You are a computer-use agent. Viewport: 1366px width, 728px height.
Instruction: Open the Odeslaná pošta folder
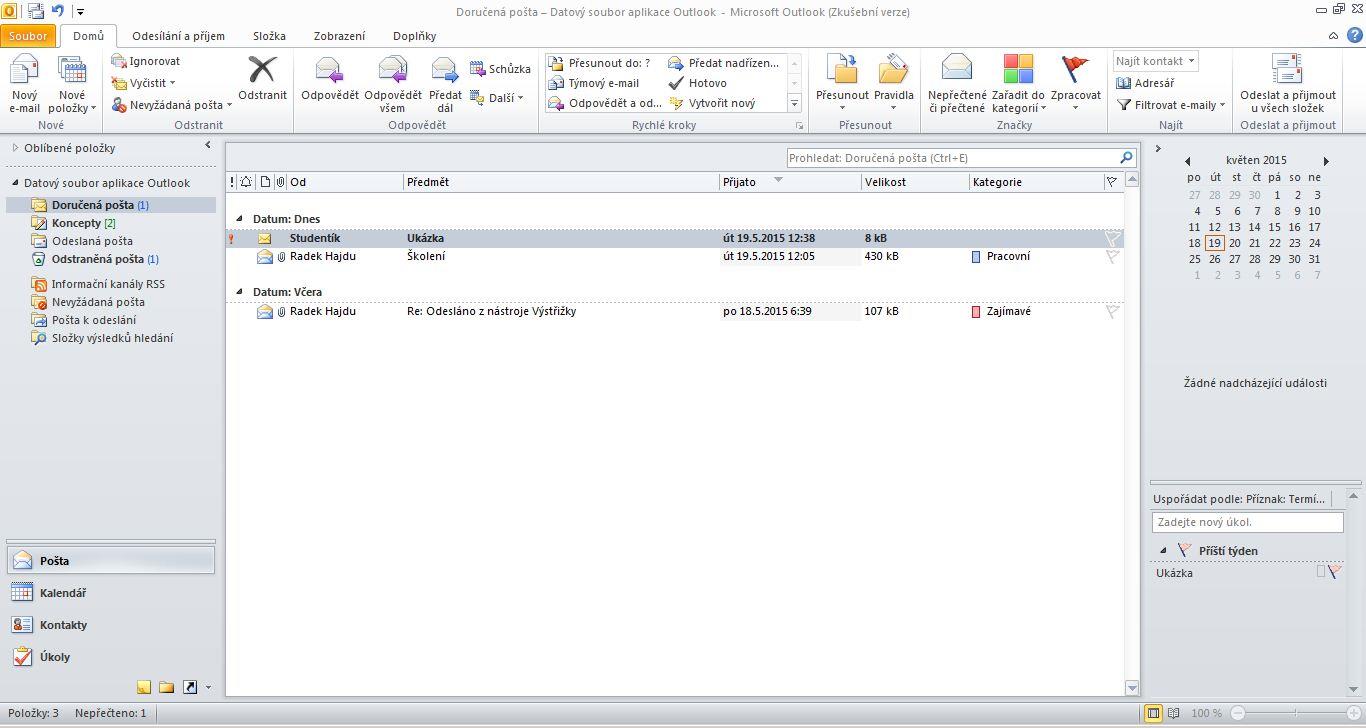click(x=92, y=241)
